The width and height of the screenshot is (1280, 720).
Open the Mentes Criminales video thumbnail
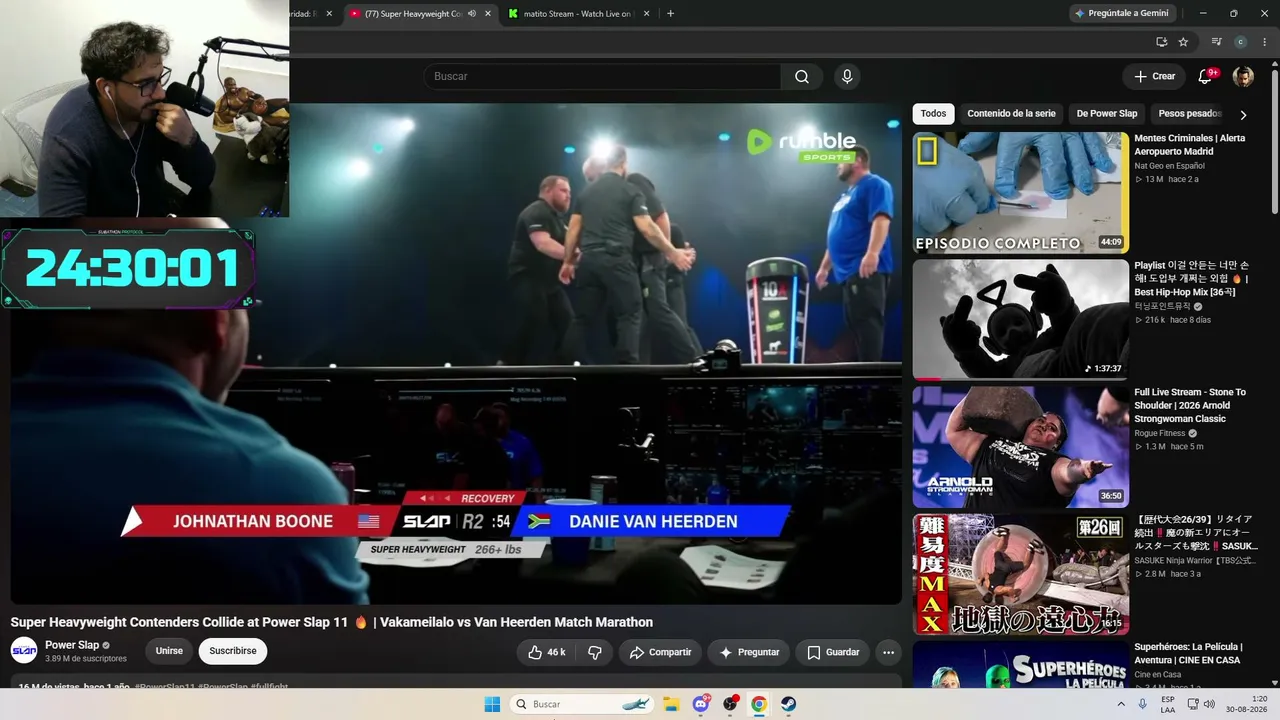[x=1020, y=193]
